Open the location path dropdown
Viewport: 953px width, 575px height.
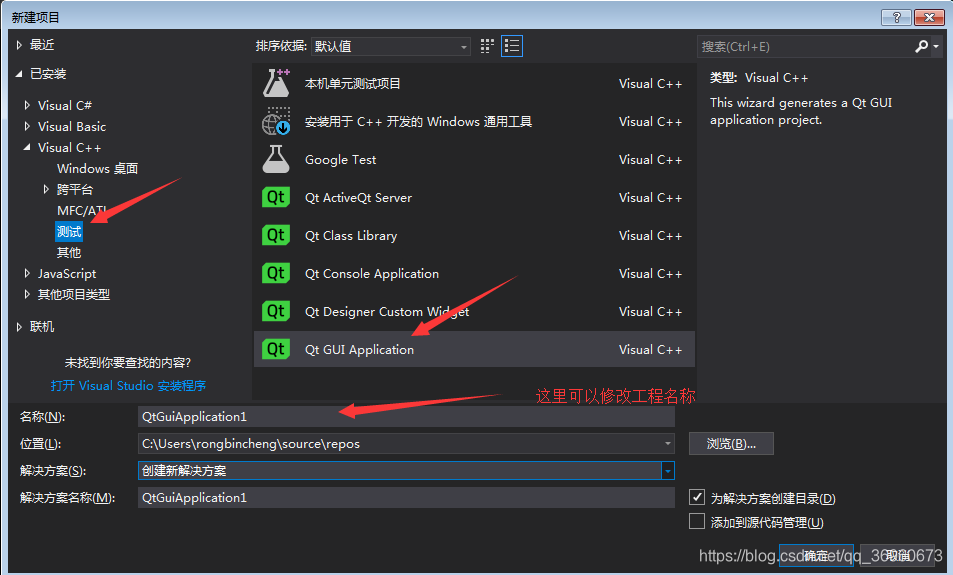tap(667, 444)
